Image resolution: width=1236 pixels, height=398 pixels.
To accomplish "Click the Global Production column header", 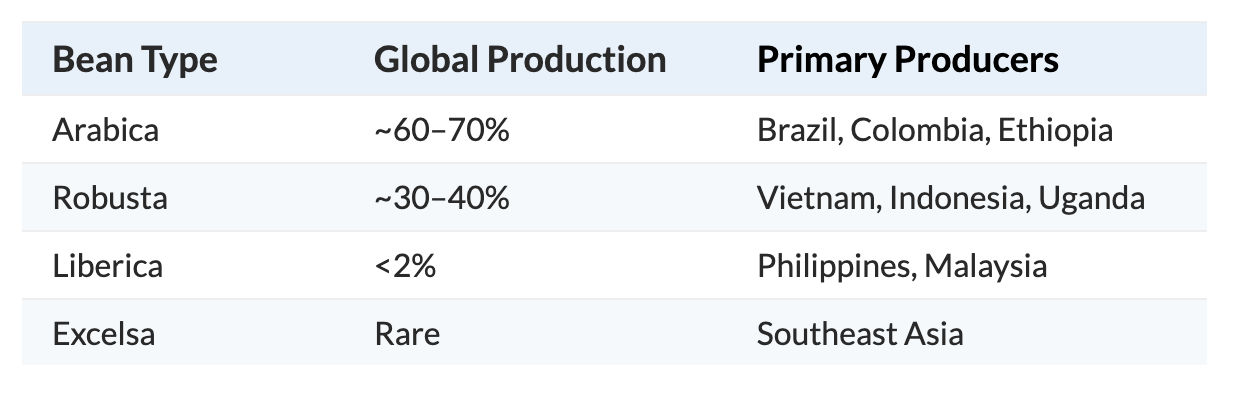I will pyautogui.click(x=520, y=60).
